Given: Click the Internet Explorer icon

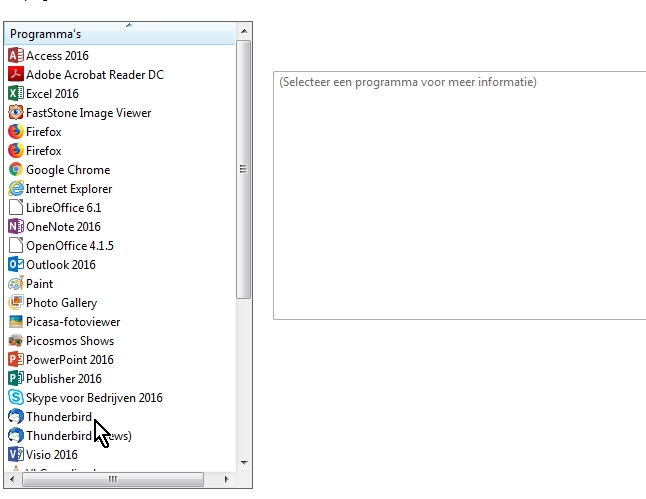Looking at the screenshot, I should click(x=15, y=189).
